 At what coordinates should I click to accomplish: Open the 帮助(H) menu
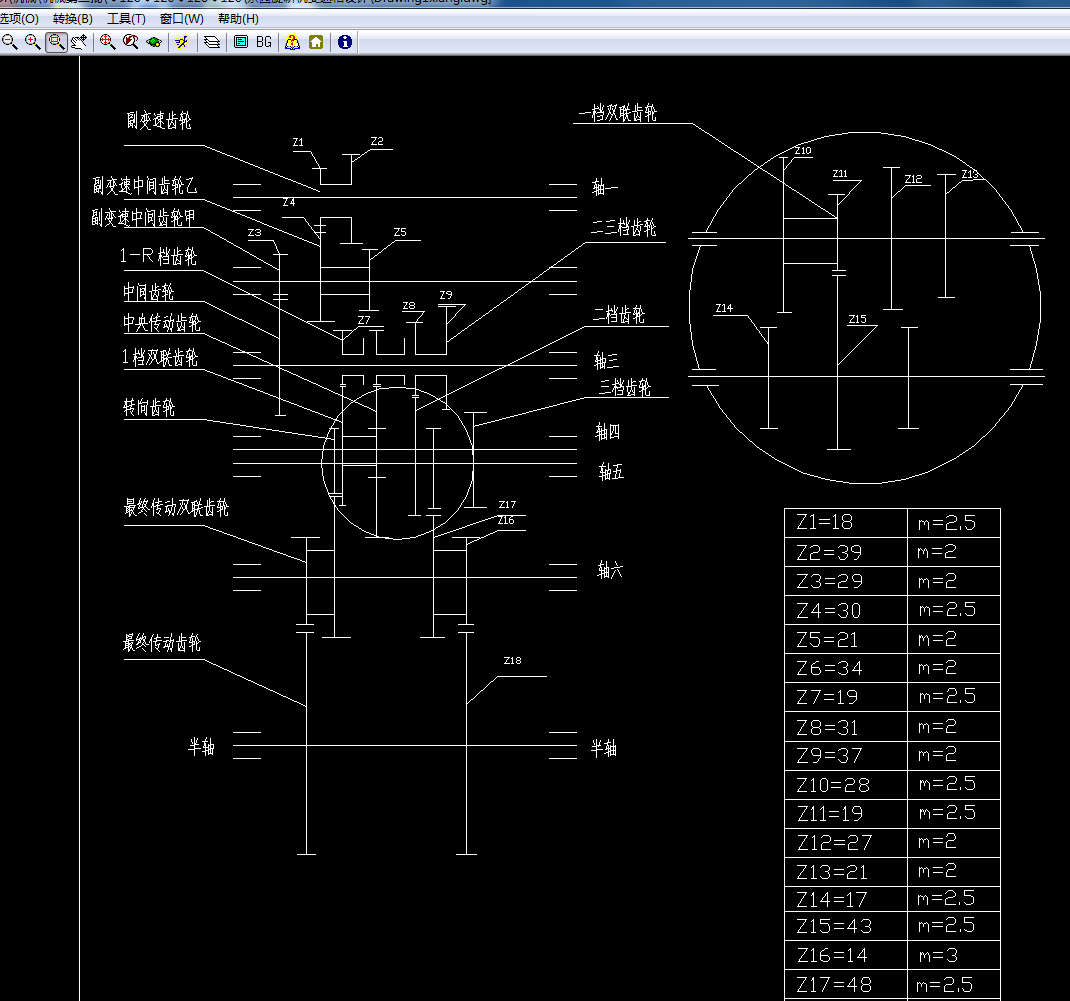tap(238, 19)
